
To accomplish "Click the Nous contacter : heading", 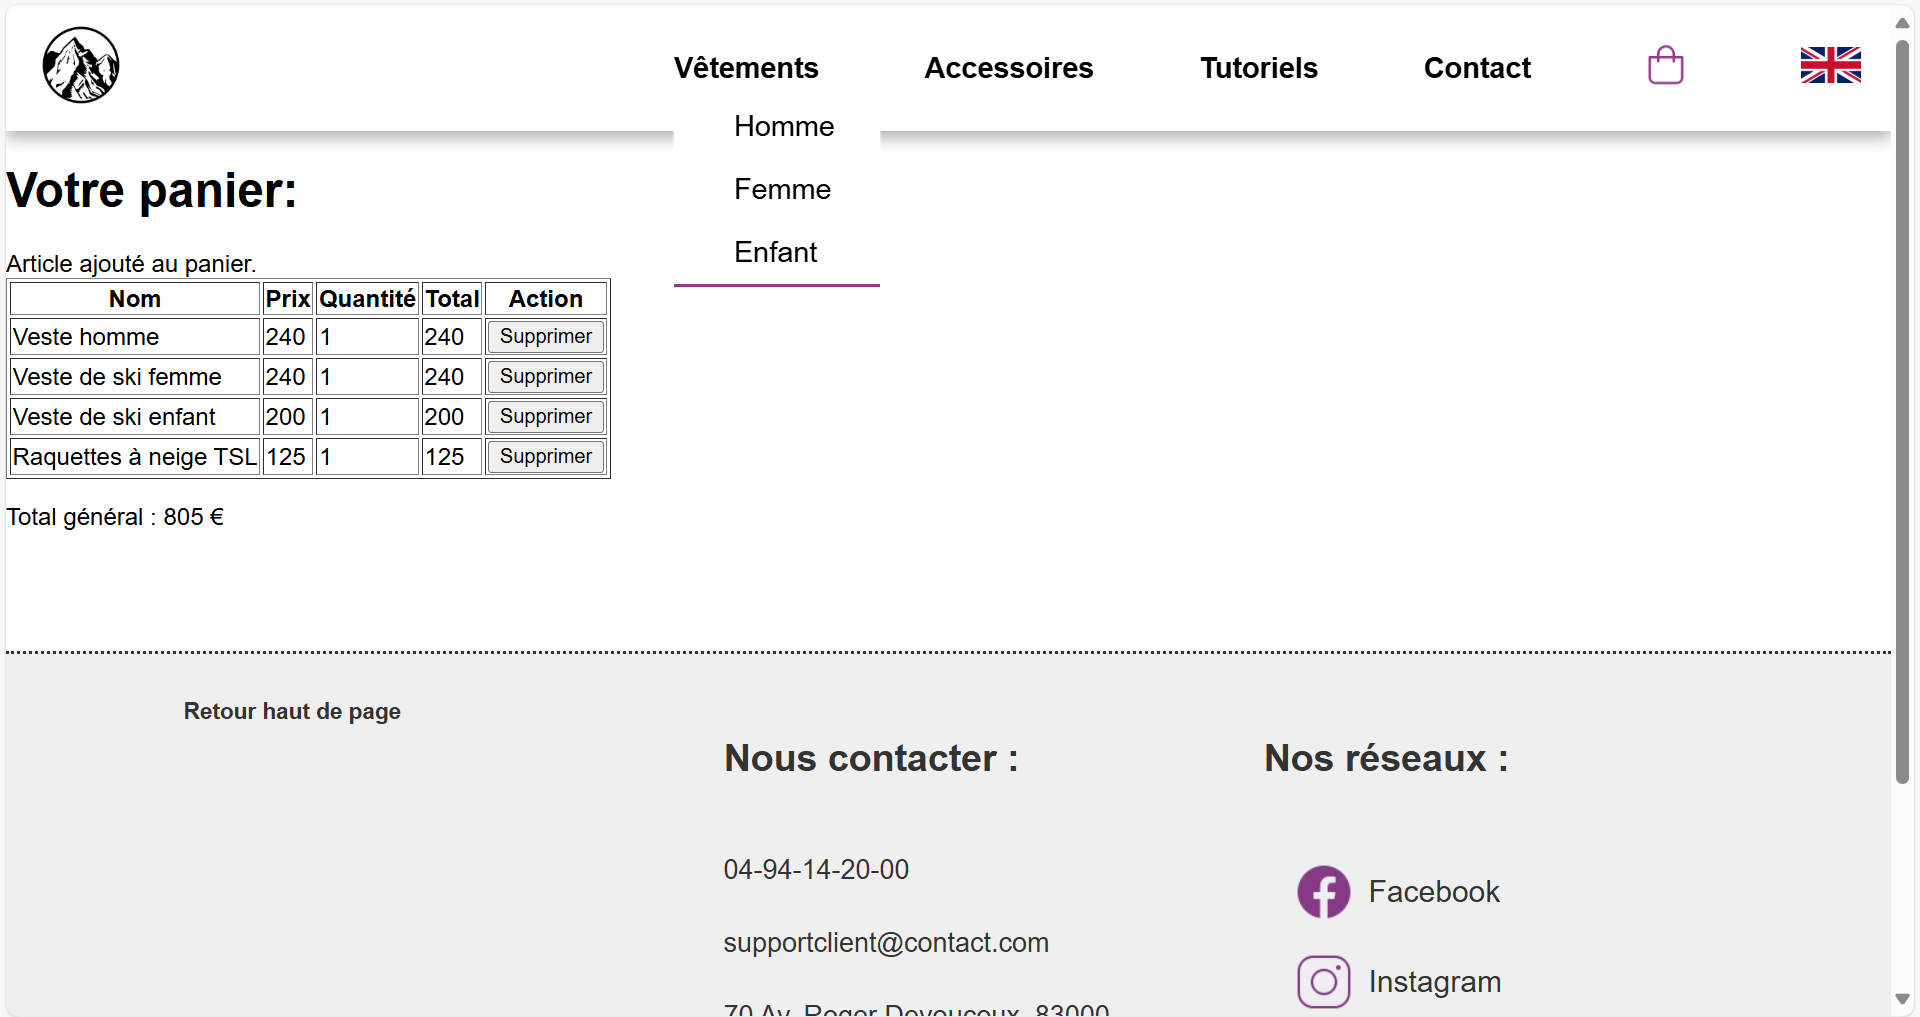I will (871, 758).
